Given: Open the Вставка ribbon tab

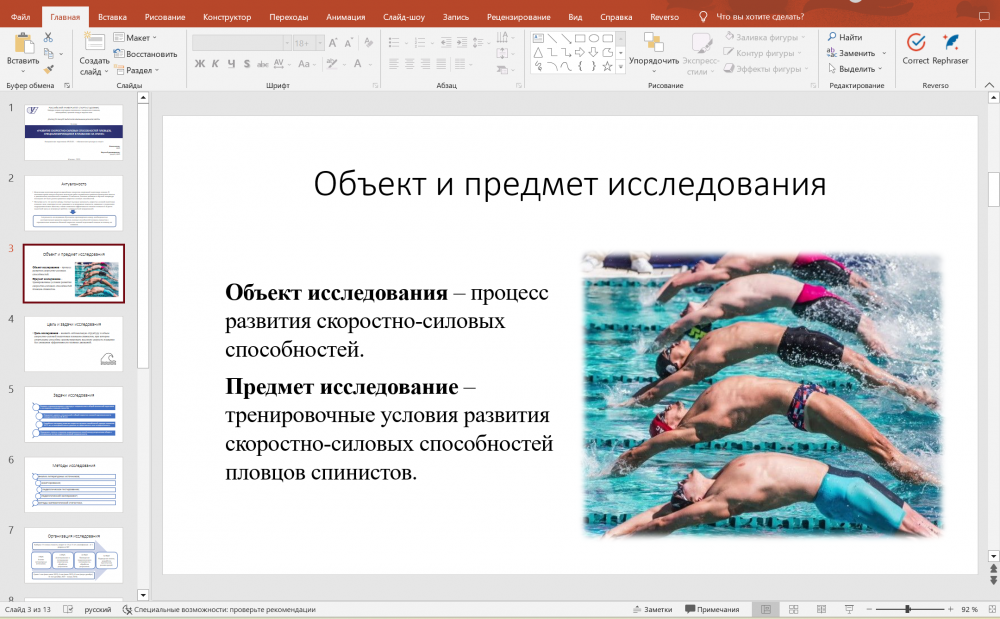Looking at the screenshot, I should (x=112, y=17).
